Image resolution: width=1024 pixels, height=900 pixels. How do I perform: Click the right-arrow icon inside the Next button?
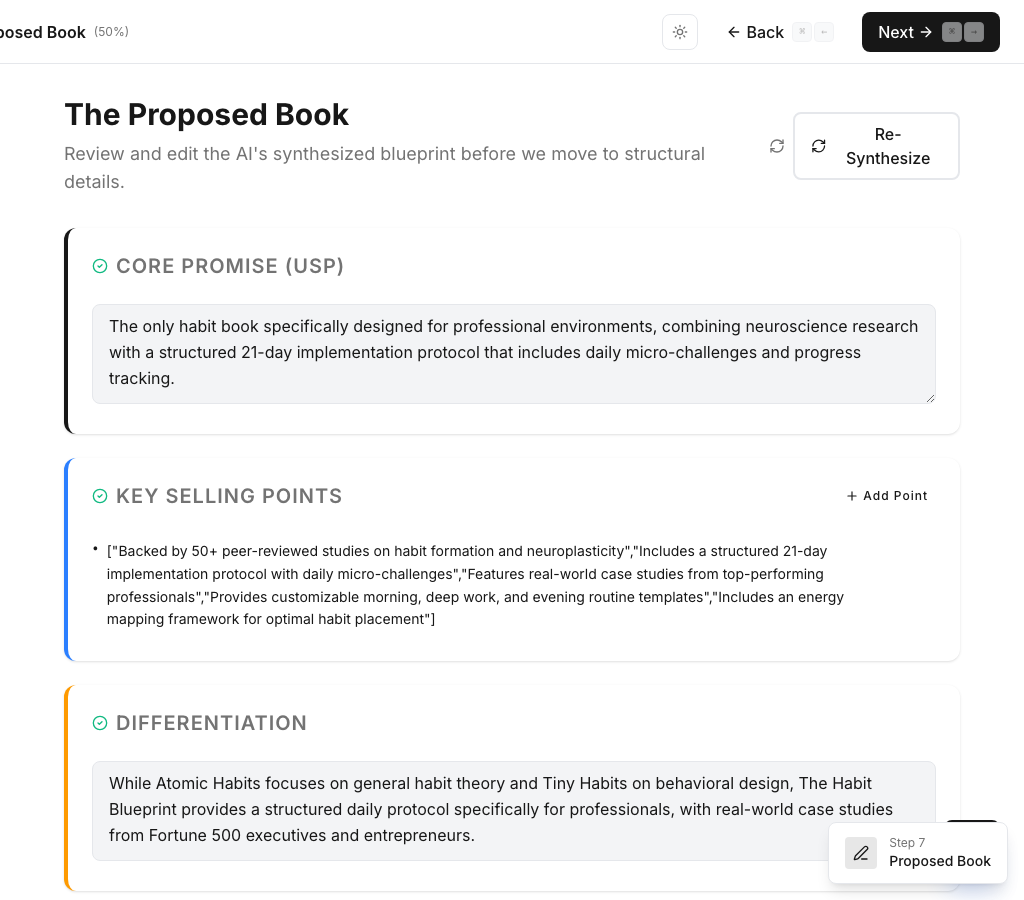(927, 32)
